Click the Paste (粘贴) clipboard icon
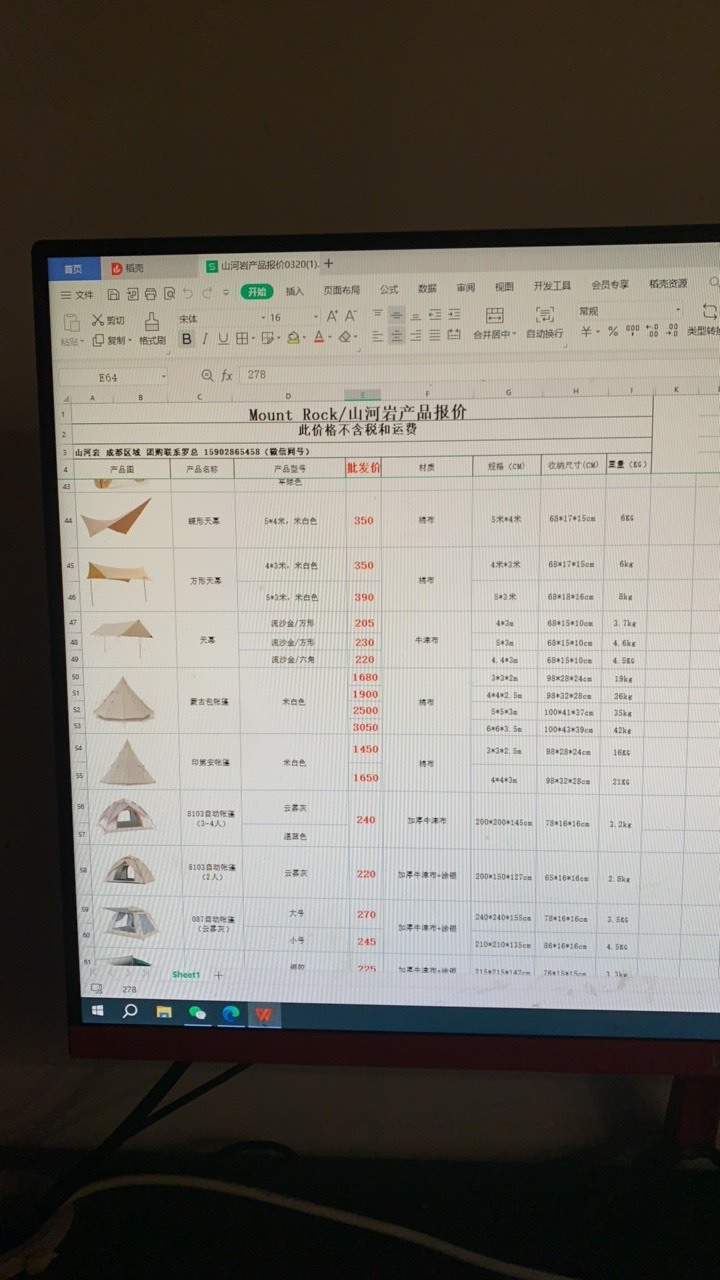Screen dimensions: 720x1280 pyautogui.click(x=71, y=322)
